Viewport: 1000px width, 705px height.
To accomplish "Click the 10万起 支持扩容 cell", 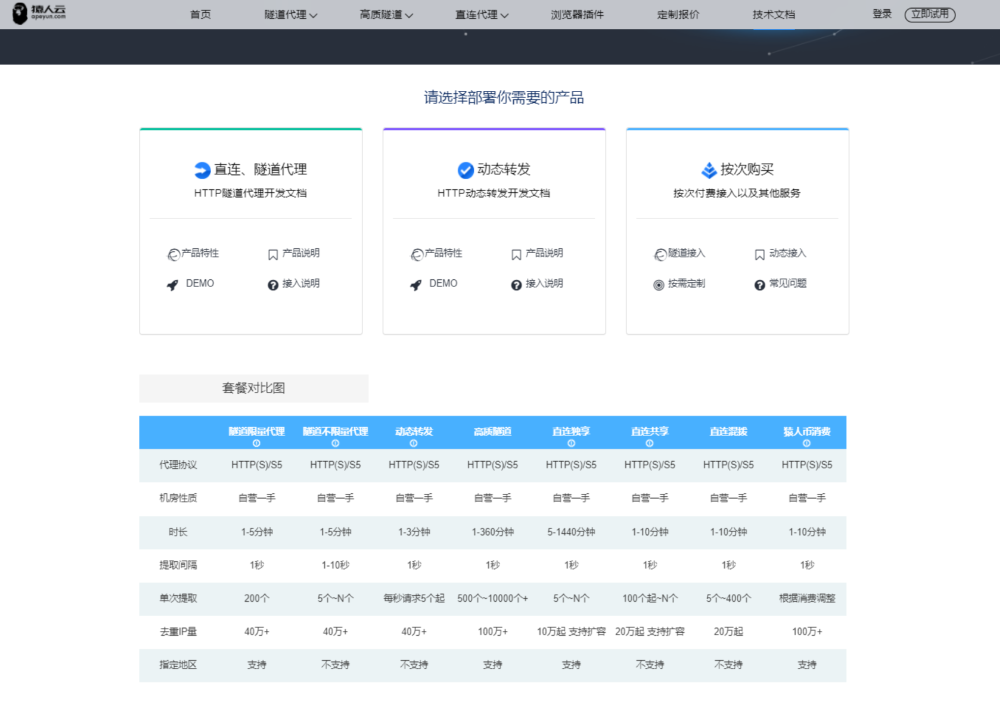I will (x=571, y=632).
